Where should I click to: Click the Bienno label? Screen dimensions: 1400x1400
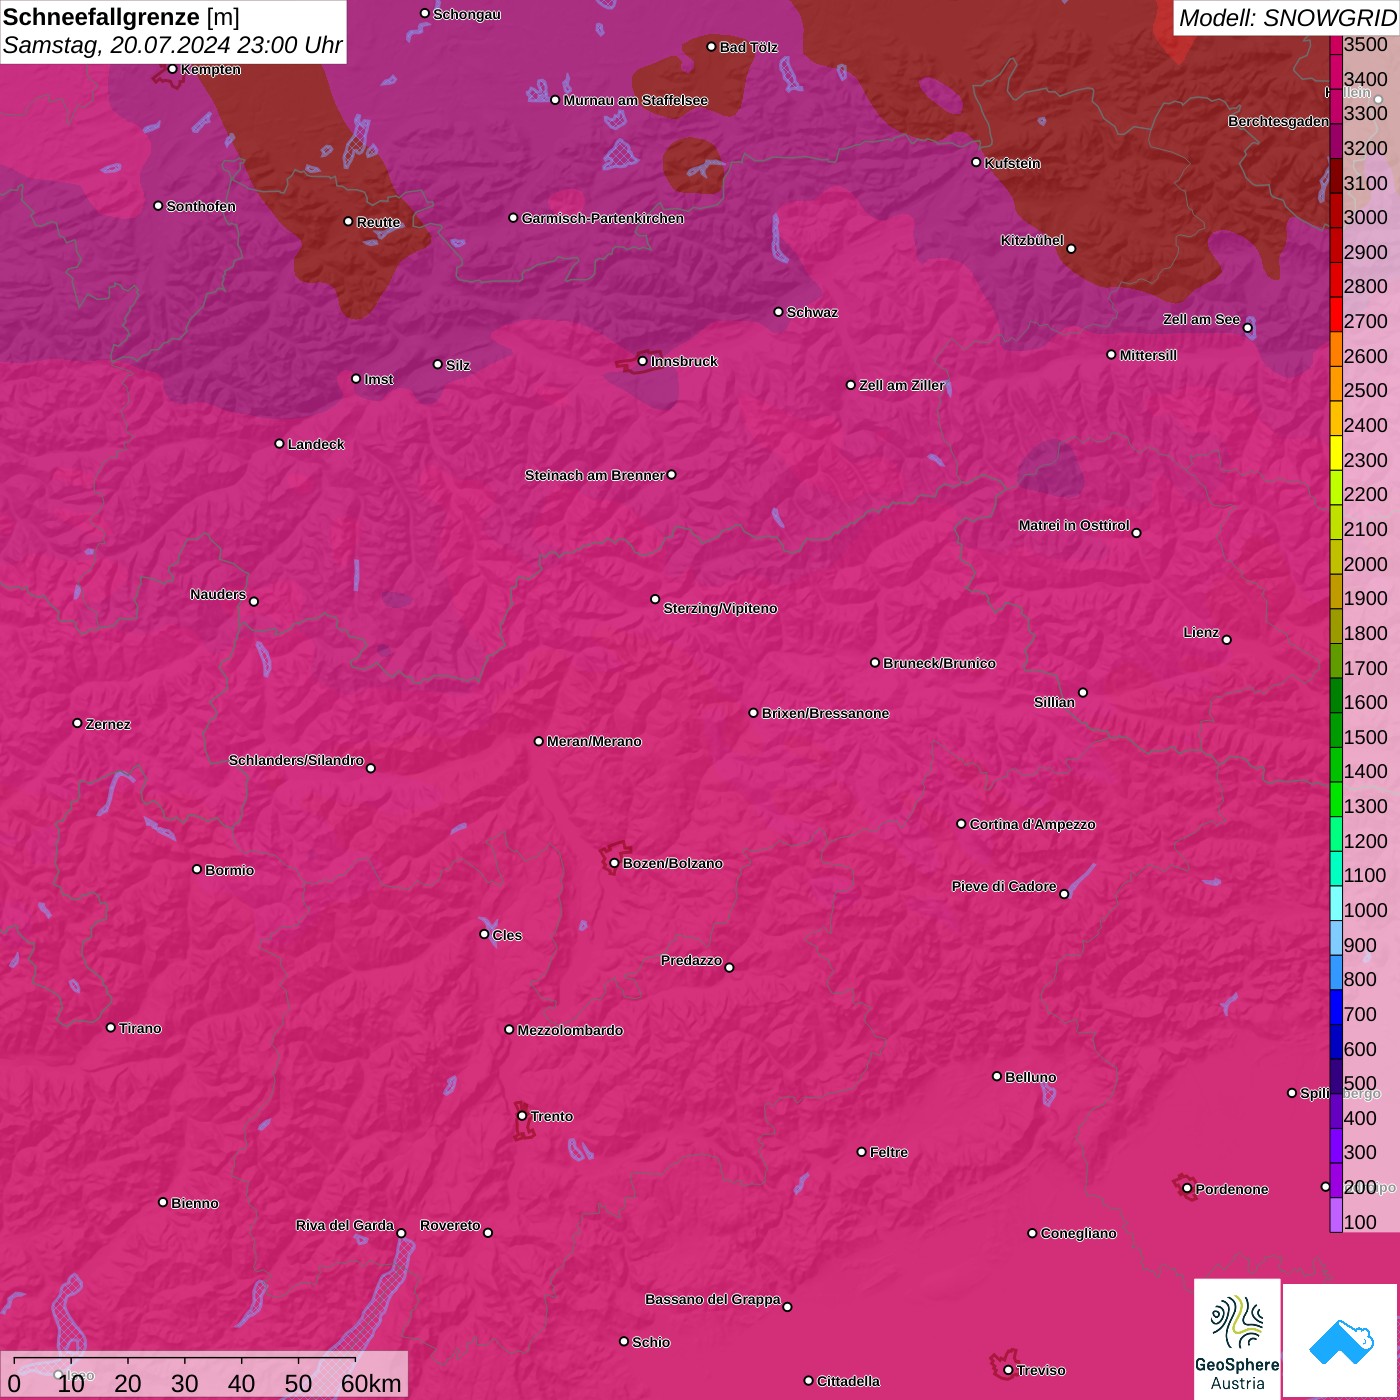(195, 1203)
